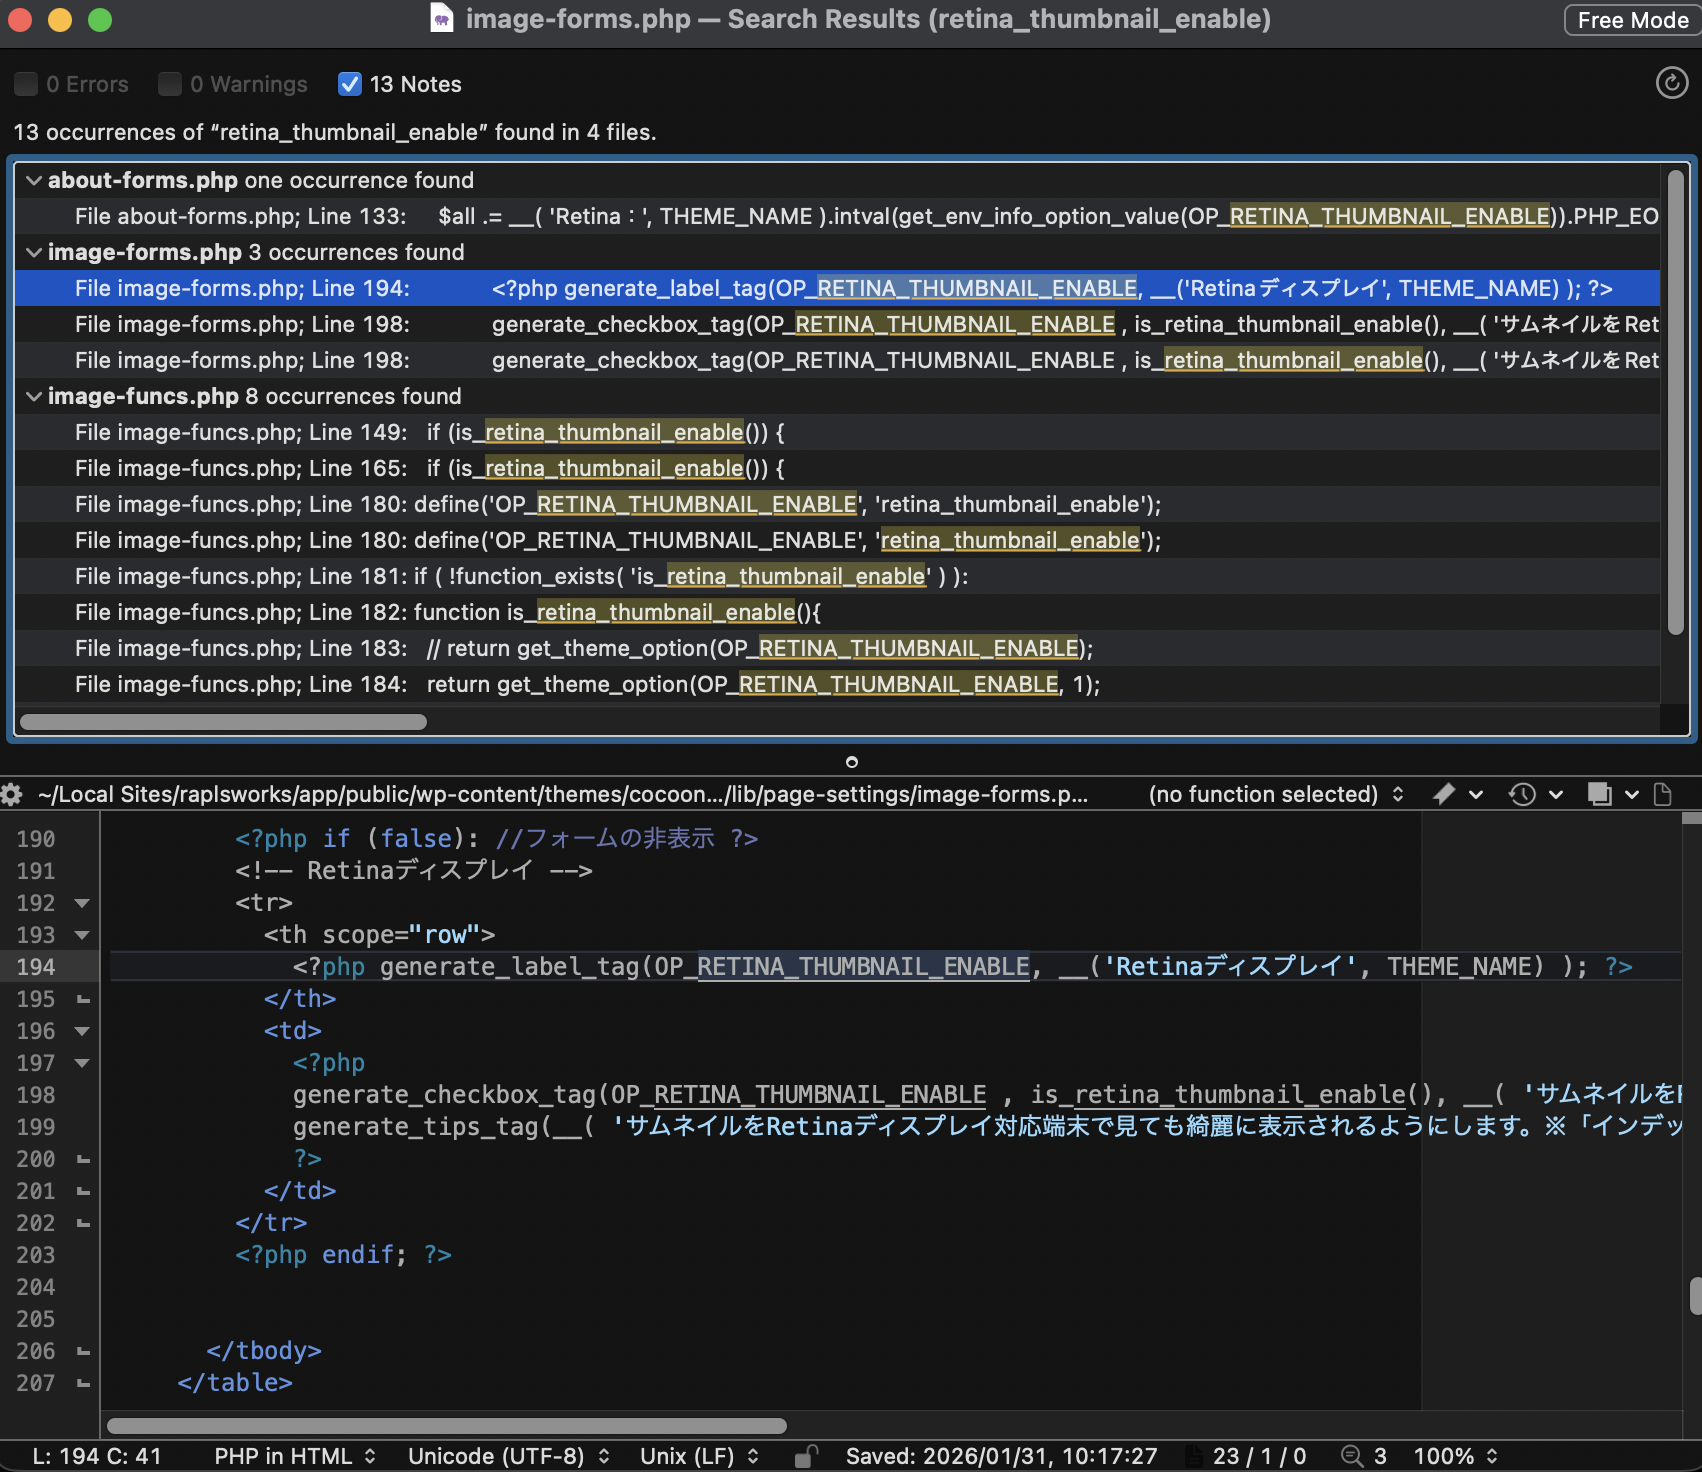The width and height of the screenshot is (1702, 1472).
Task: Select the image-funcs.php Line 165 result
Action: click(x=837, y=468)
